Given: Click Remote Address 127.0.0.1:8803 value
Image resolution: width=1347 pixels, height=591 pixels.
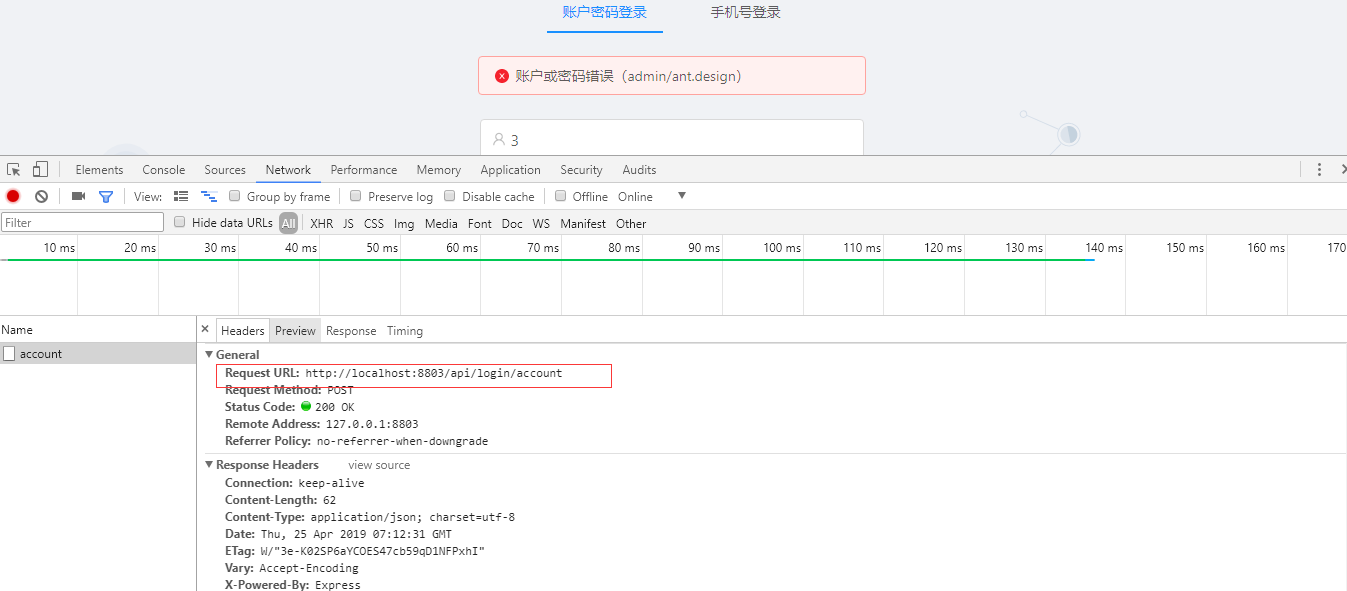Looking at the screenshot, I should coord(372,424).
